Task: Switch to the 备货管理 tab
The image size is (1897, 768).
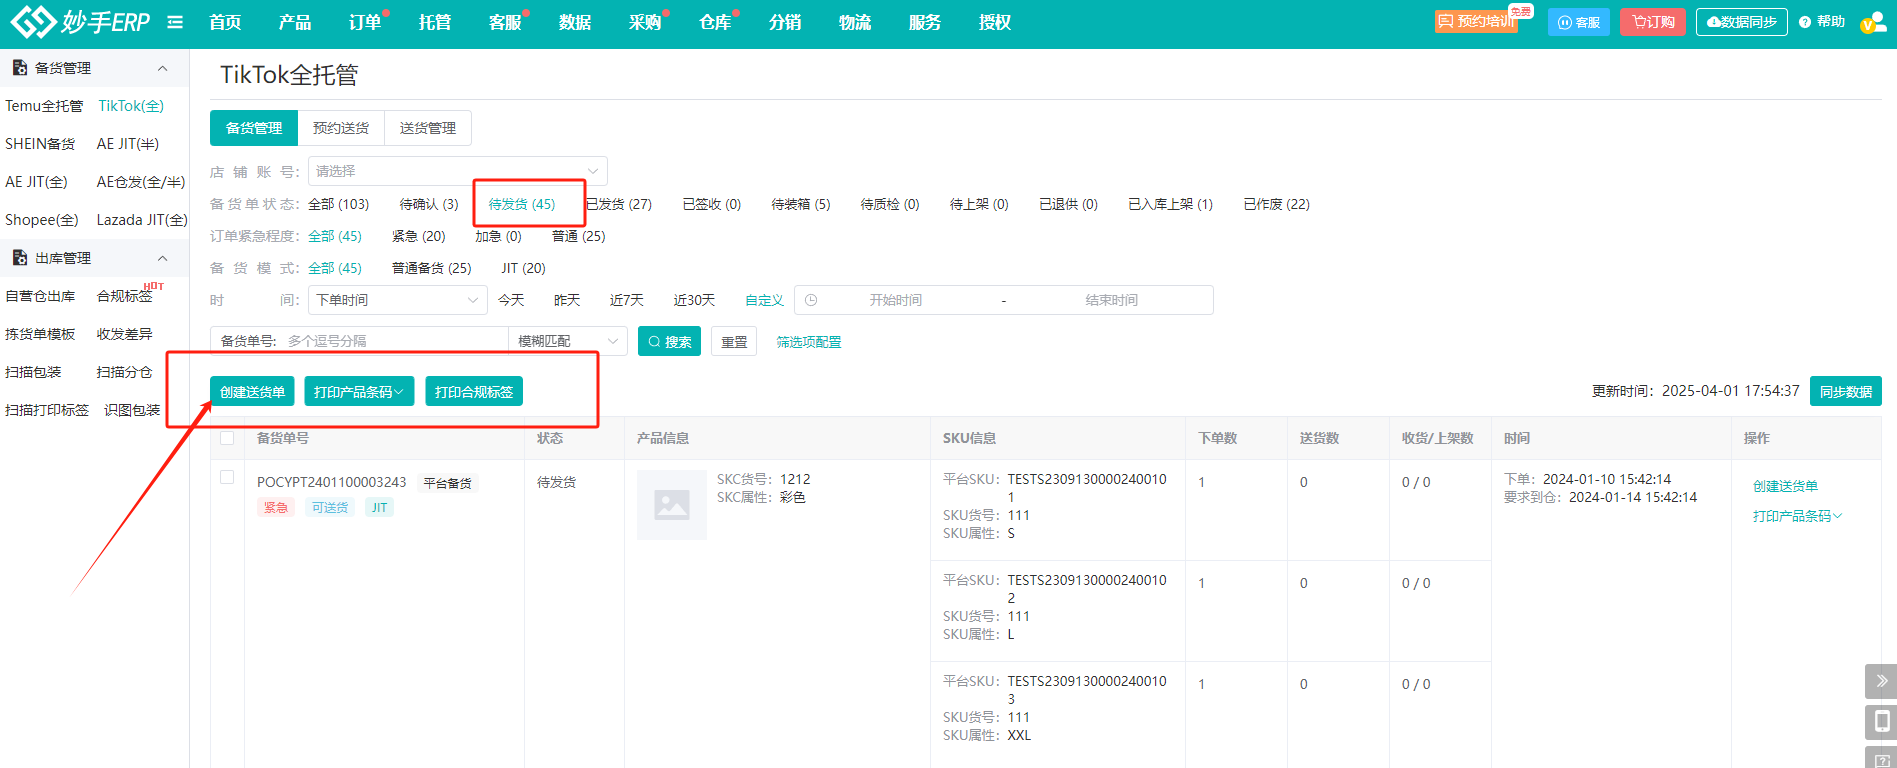Action: [x=254, y=128]
